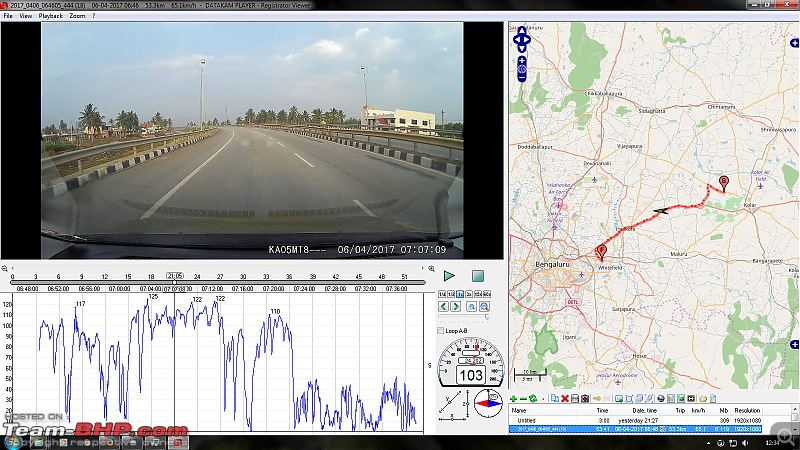
Task: Open the ? help menu
Action: coord(93,16)
